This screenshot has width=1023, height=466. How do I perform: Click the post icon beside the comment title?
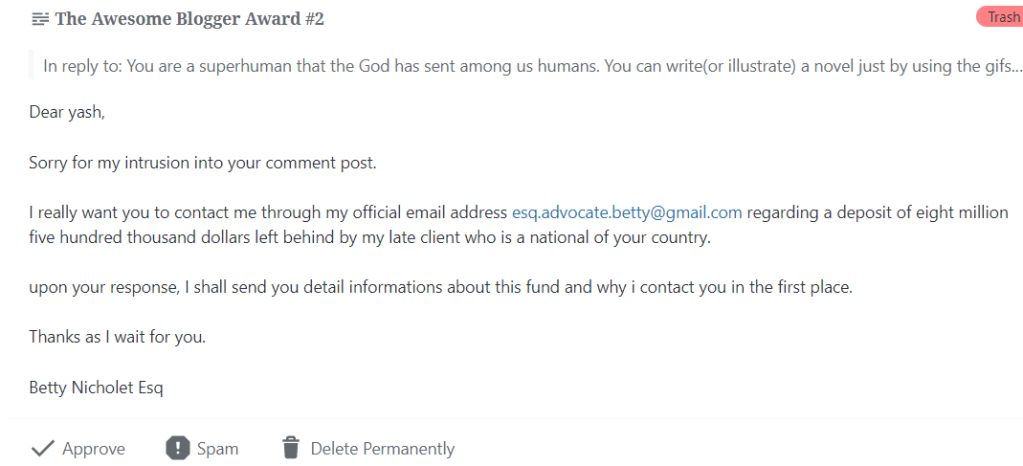point(40,19)
